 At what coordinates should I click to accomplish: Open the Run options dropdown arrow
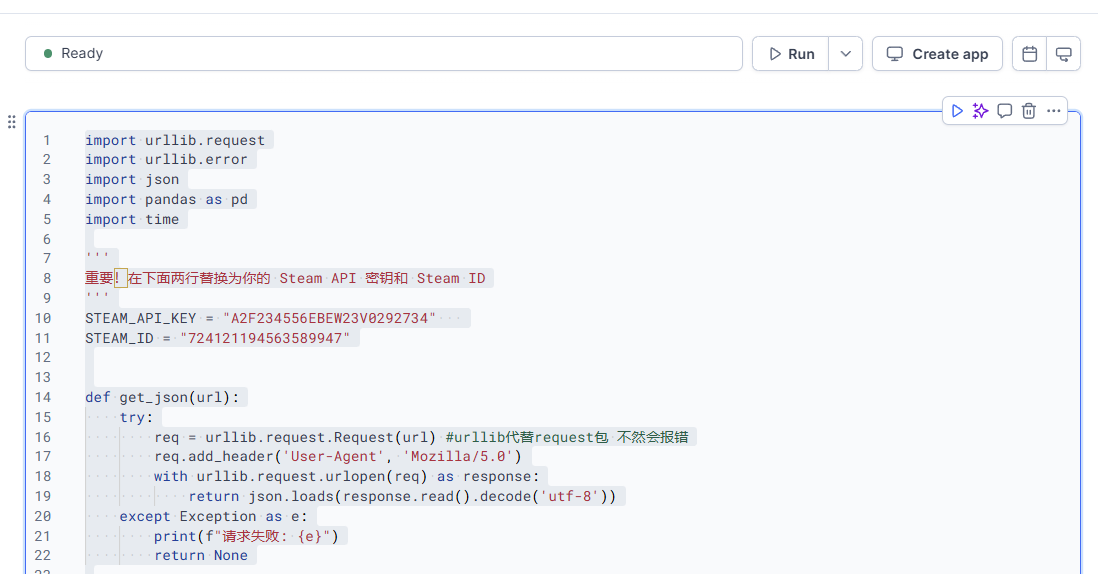pyautogui.click(x=845, y=54)
